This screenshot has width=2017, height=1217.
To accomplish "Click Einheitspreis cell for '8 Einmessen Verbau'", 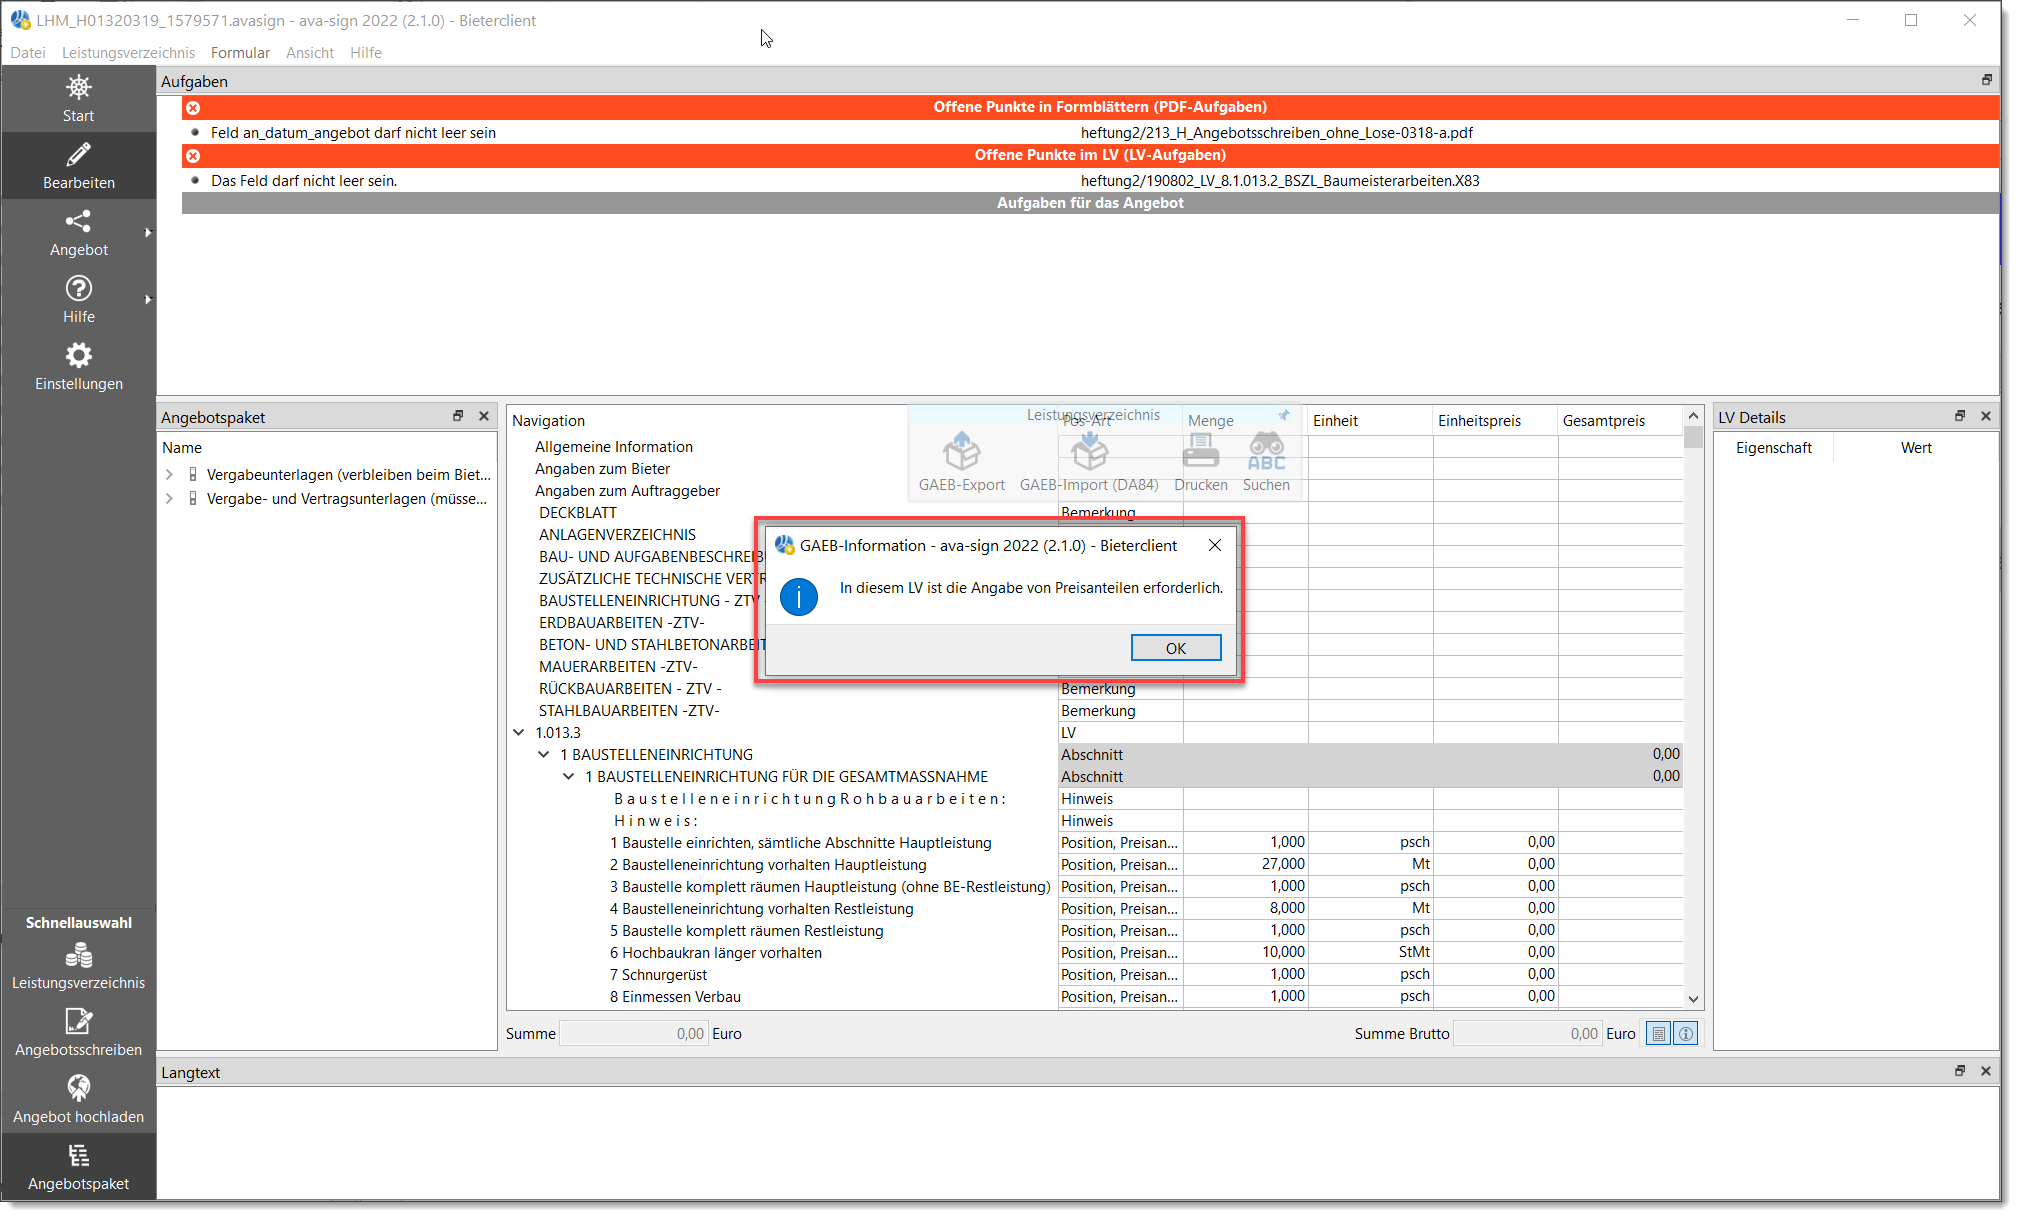I will (1495, 997).
